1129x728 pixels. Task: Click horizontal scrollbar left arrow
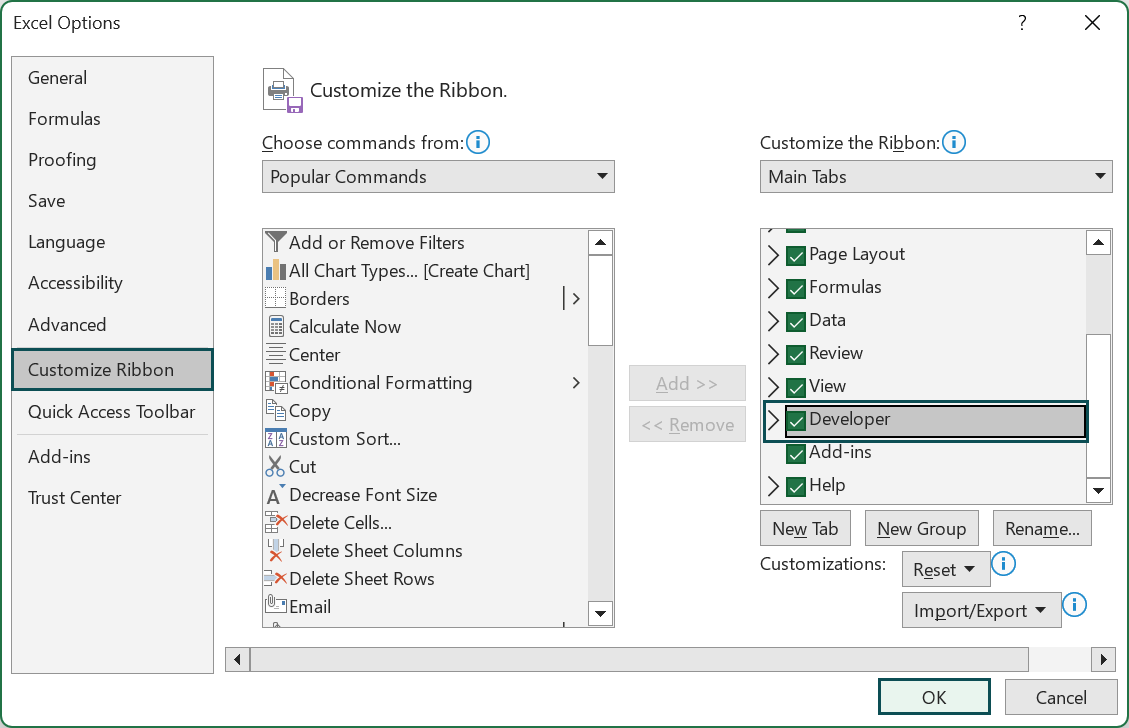point(237,659)
